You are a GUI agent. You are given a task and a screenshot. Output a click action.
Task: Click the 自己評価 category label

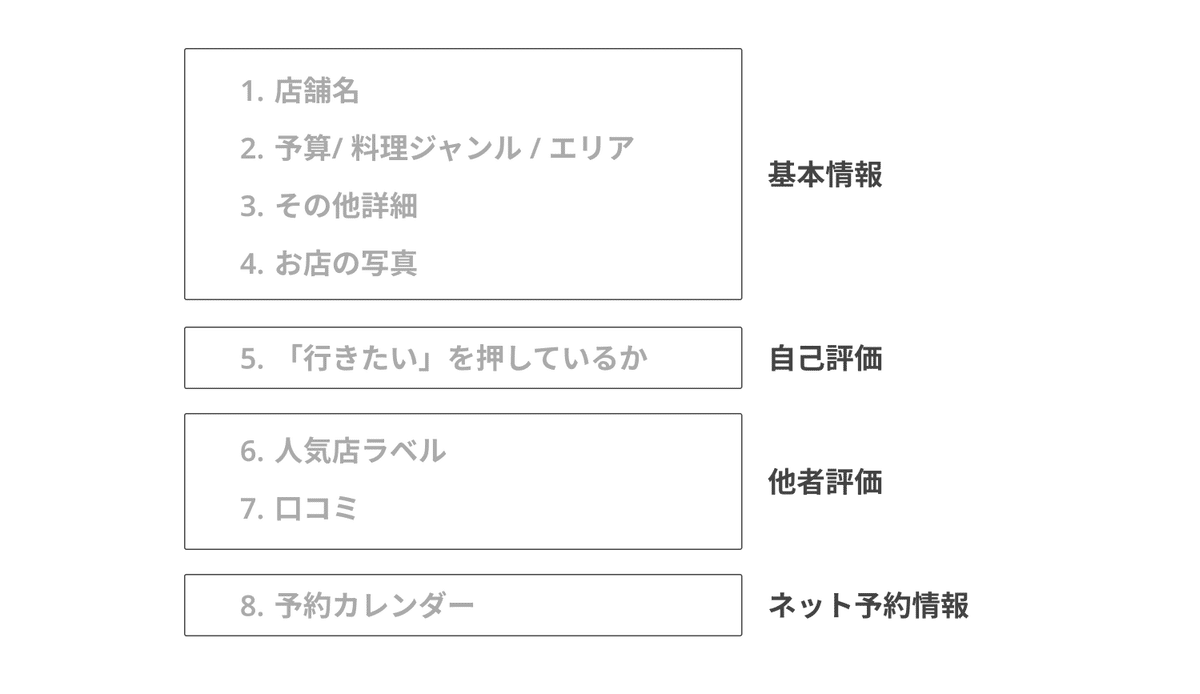pyautogui.click(x=825, y=358)
